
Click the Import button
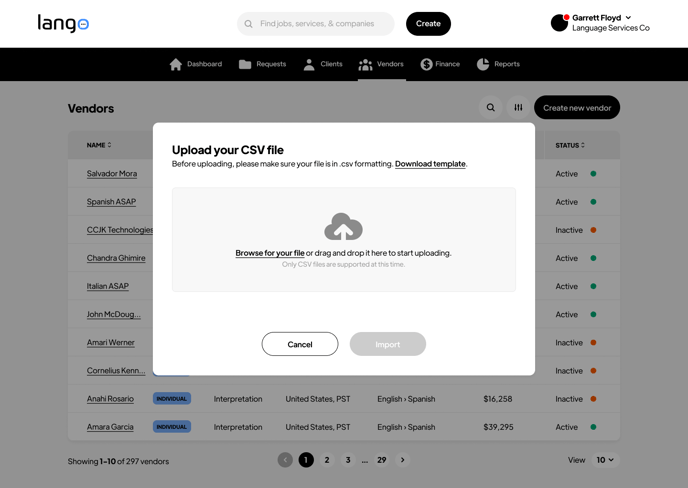point(388,344)
